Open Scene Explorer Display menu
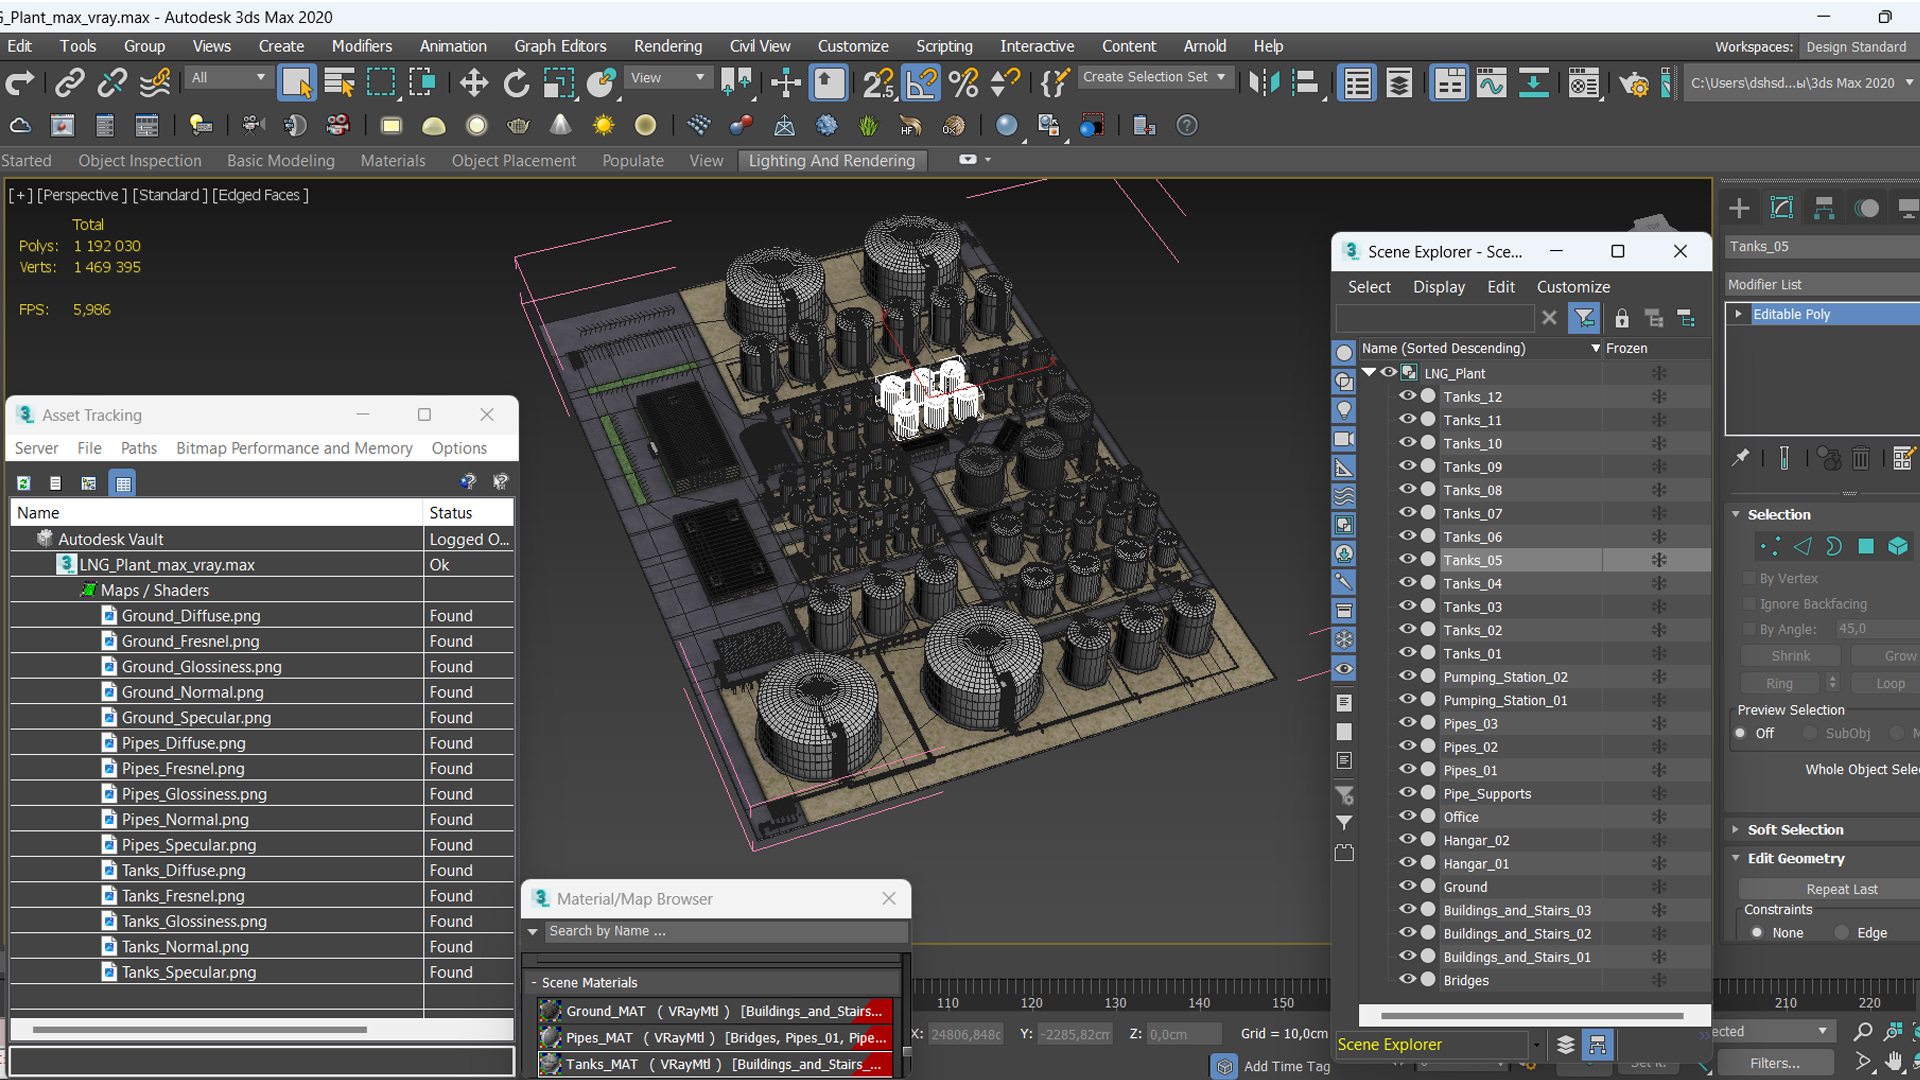 point(1438,287)
